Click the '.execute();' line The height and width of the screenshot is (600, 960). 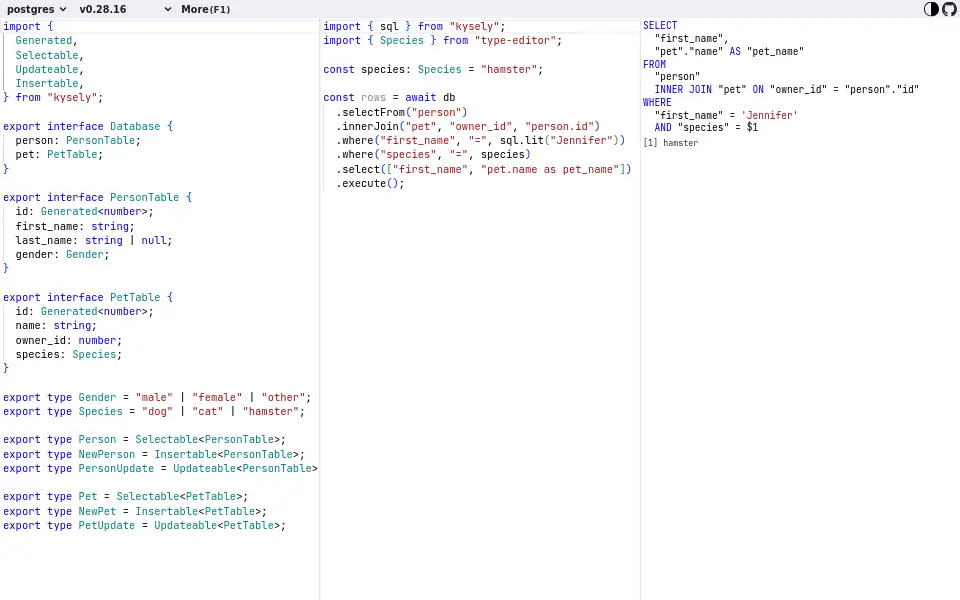(370, 183)
